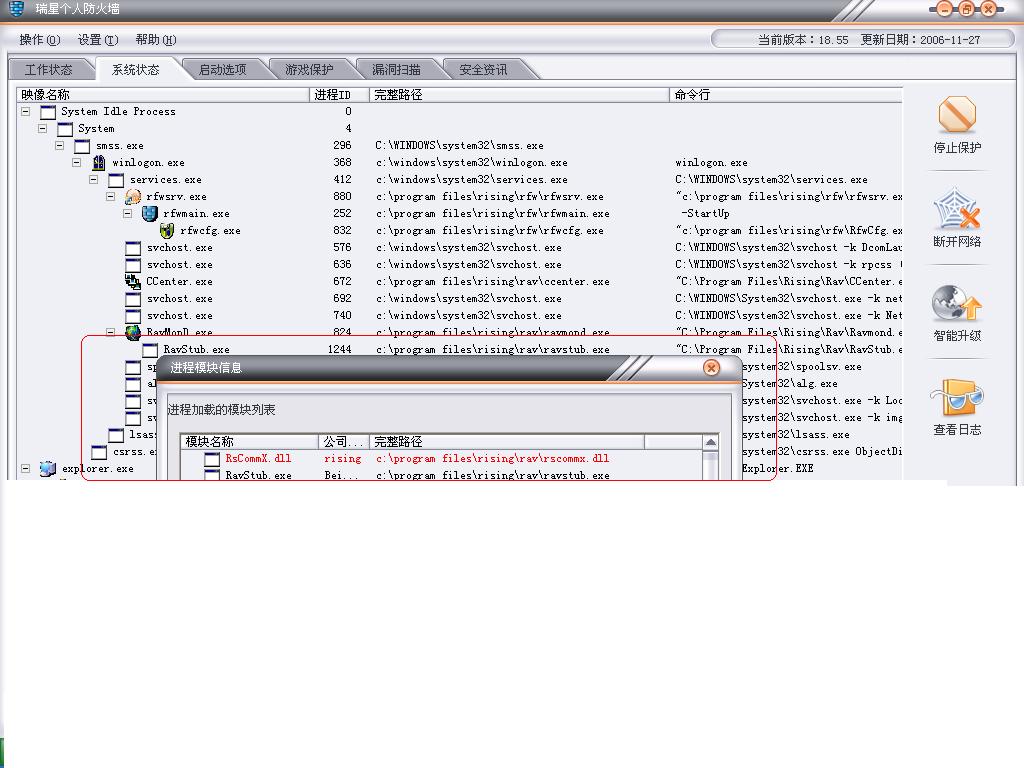This screenshot has width=1024, height=768.
Task: Select the RavMonD.exe process icon
Action: (x=133, y=332)
